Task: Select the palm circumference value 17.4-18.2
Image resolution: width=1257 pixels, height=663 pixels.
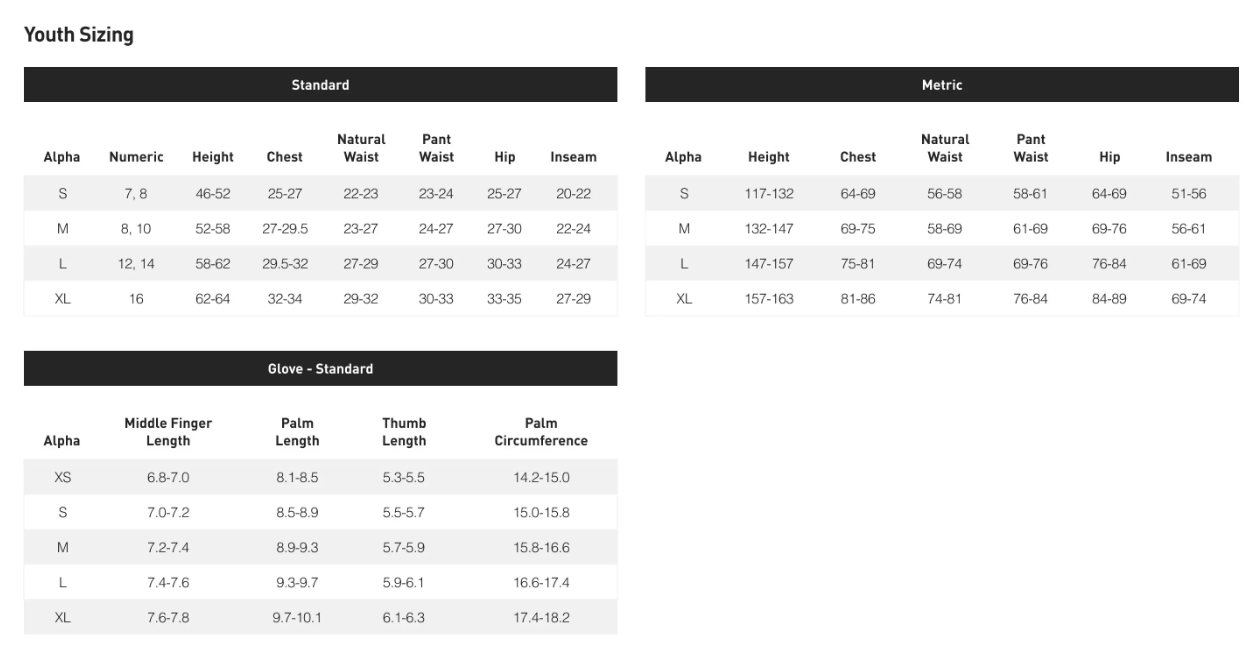Action: point(541,618)
